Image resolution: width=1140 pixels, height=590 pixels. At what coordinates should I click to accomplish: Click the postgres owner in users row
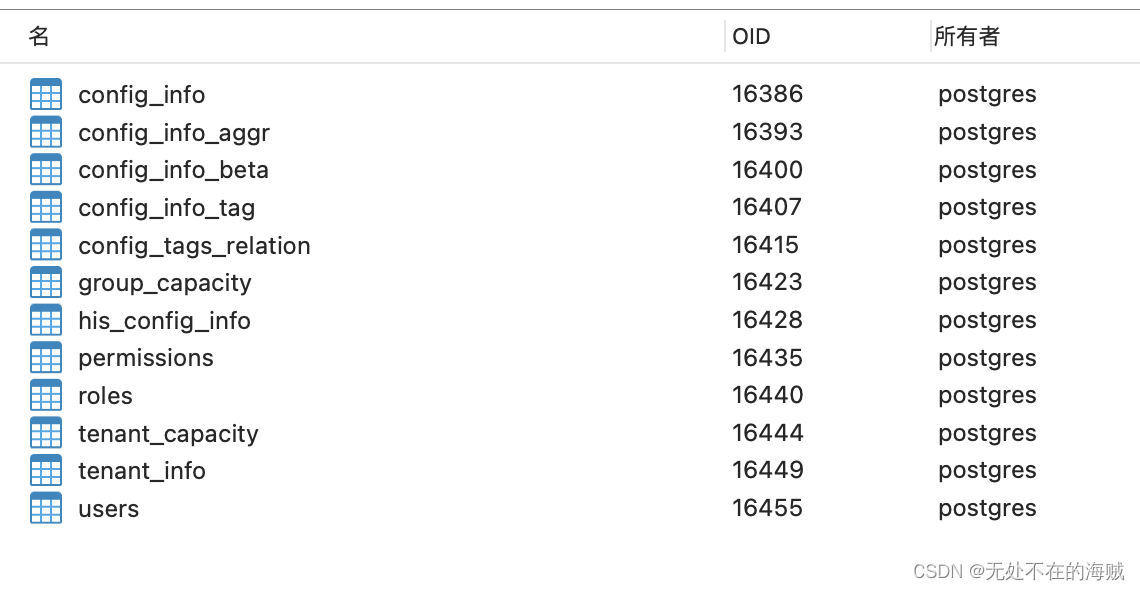987,508
